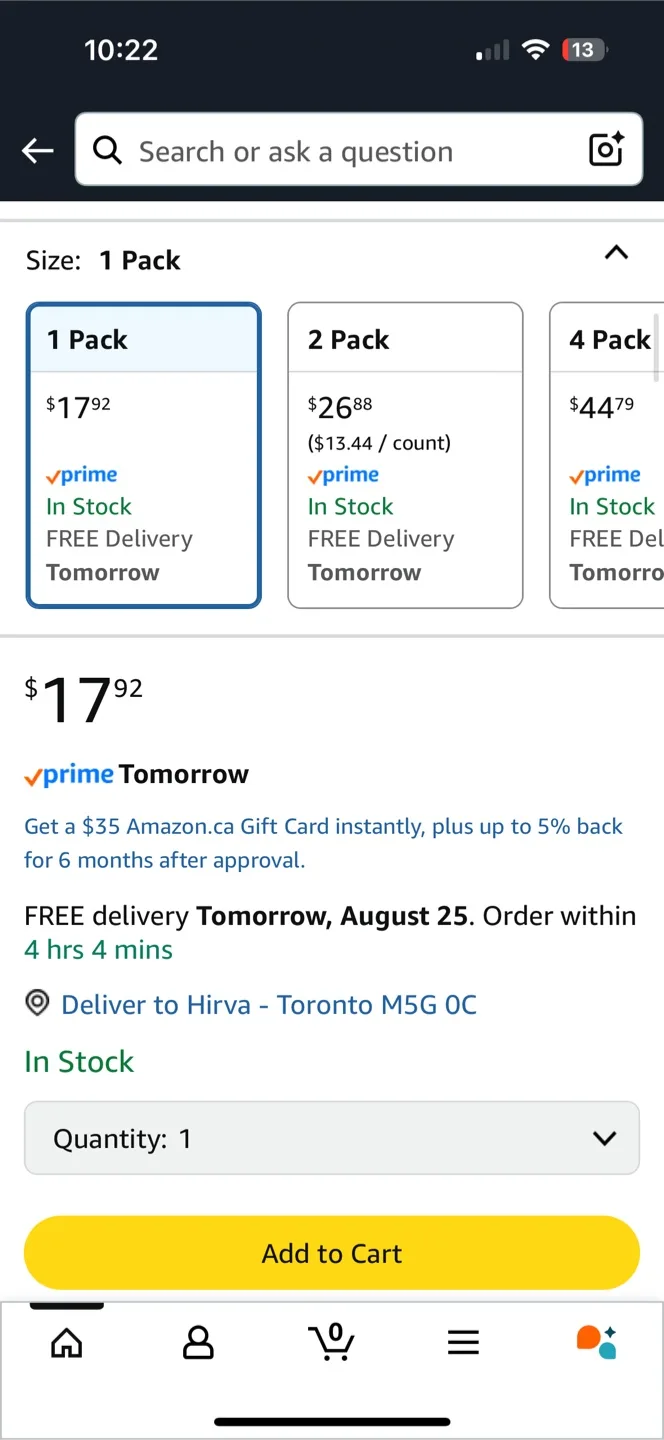
Task: Open the hamburger menu icon
Action: coord(463,1343)
